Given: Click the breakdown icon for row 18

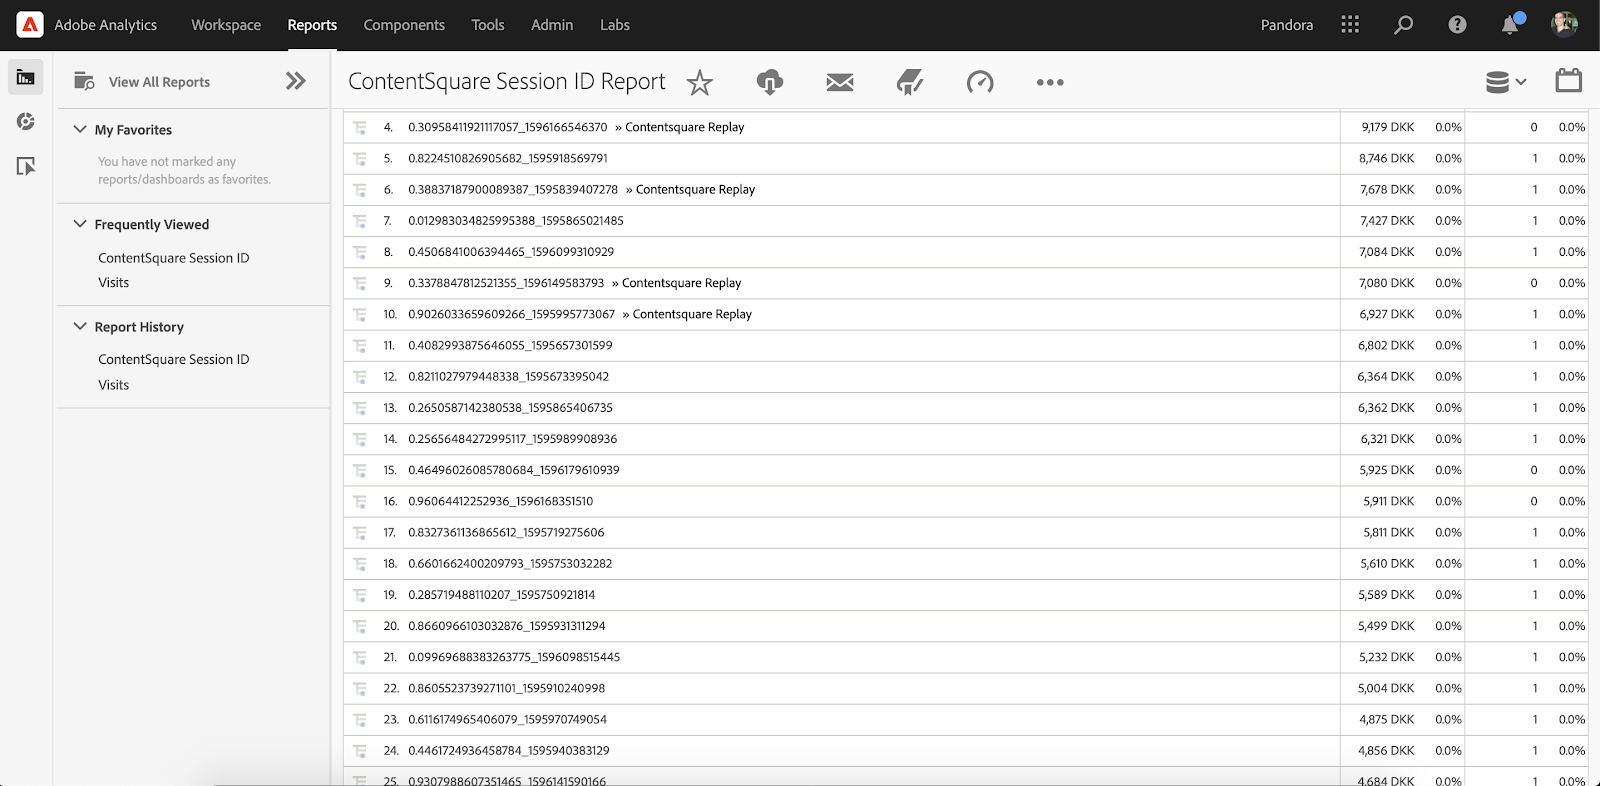Looking at the screenshot, I should (360, 563).
